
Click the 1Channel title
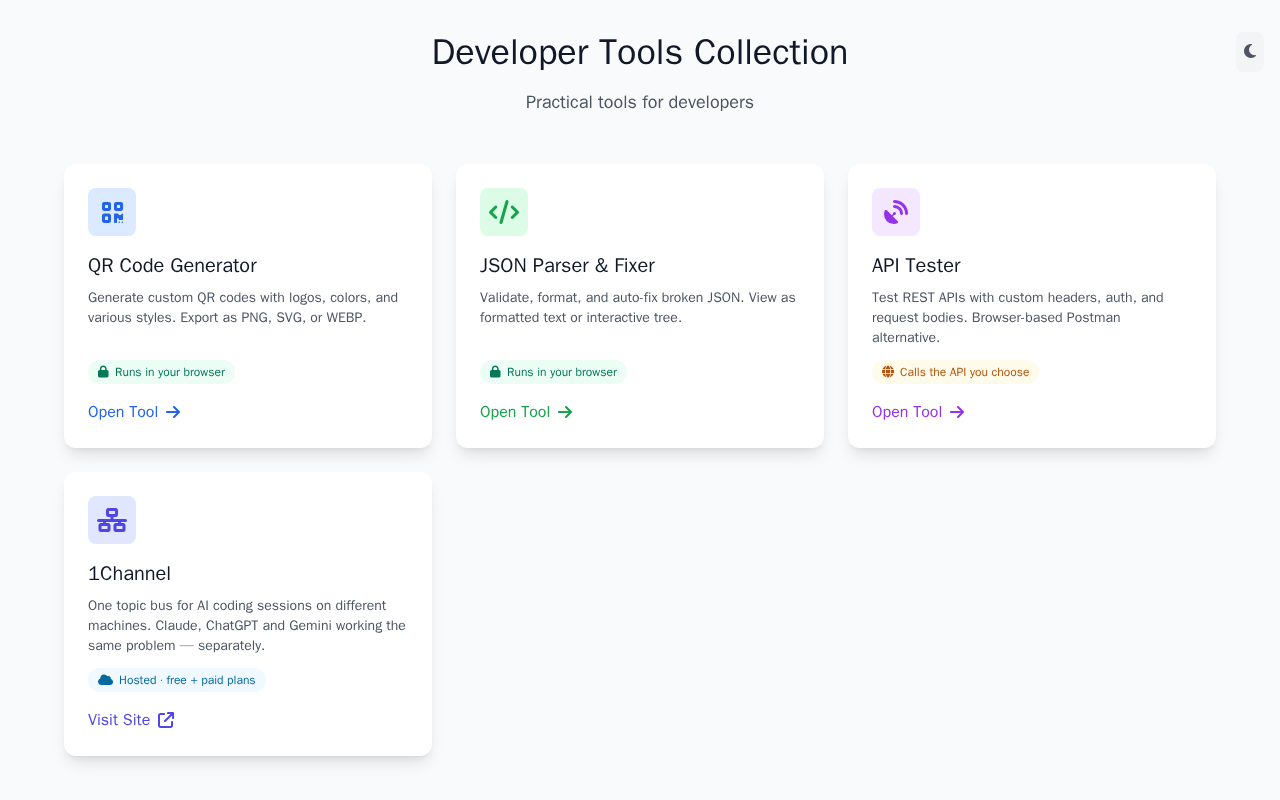[x=129, y=573]
